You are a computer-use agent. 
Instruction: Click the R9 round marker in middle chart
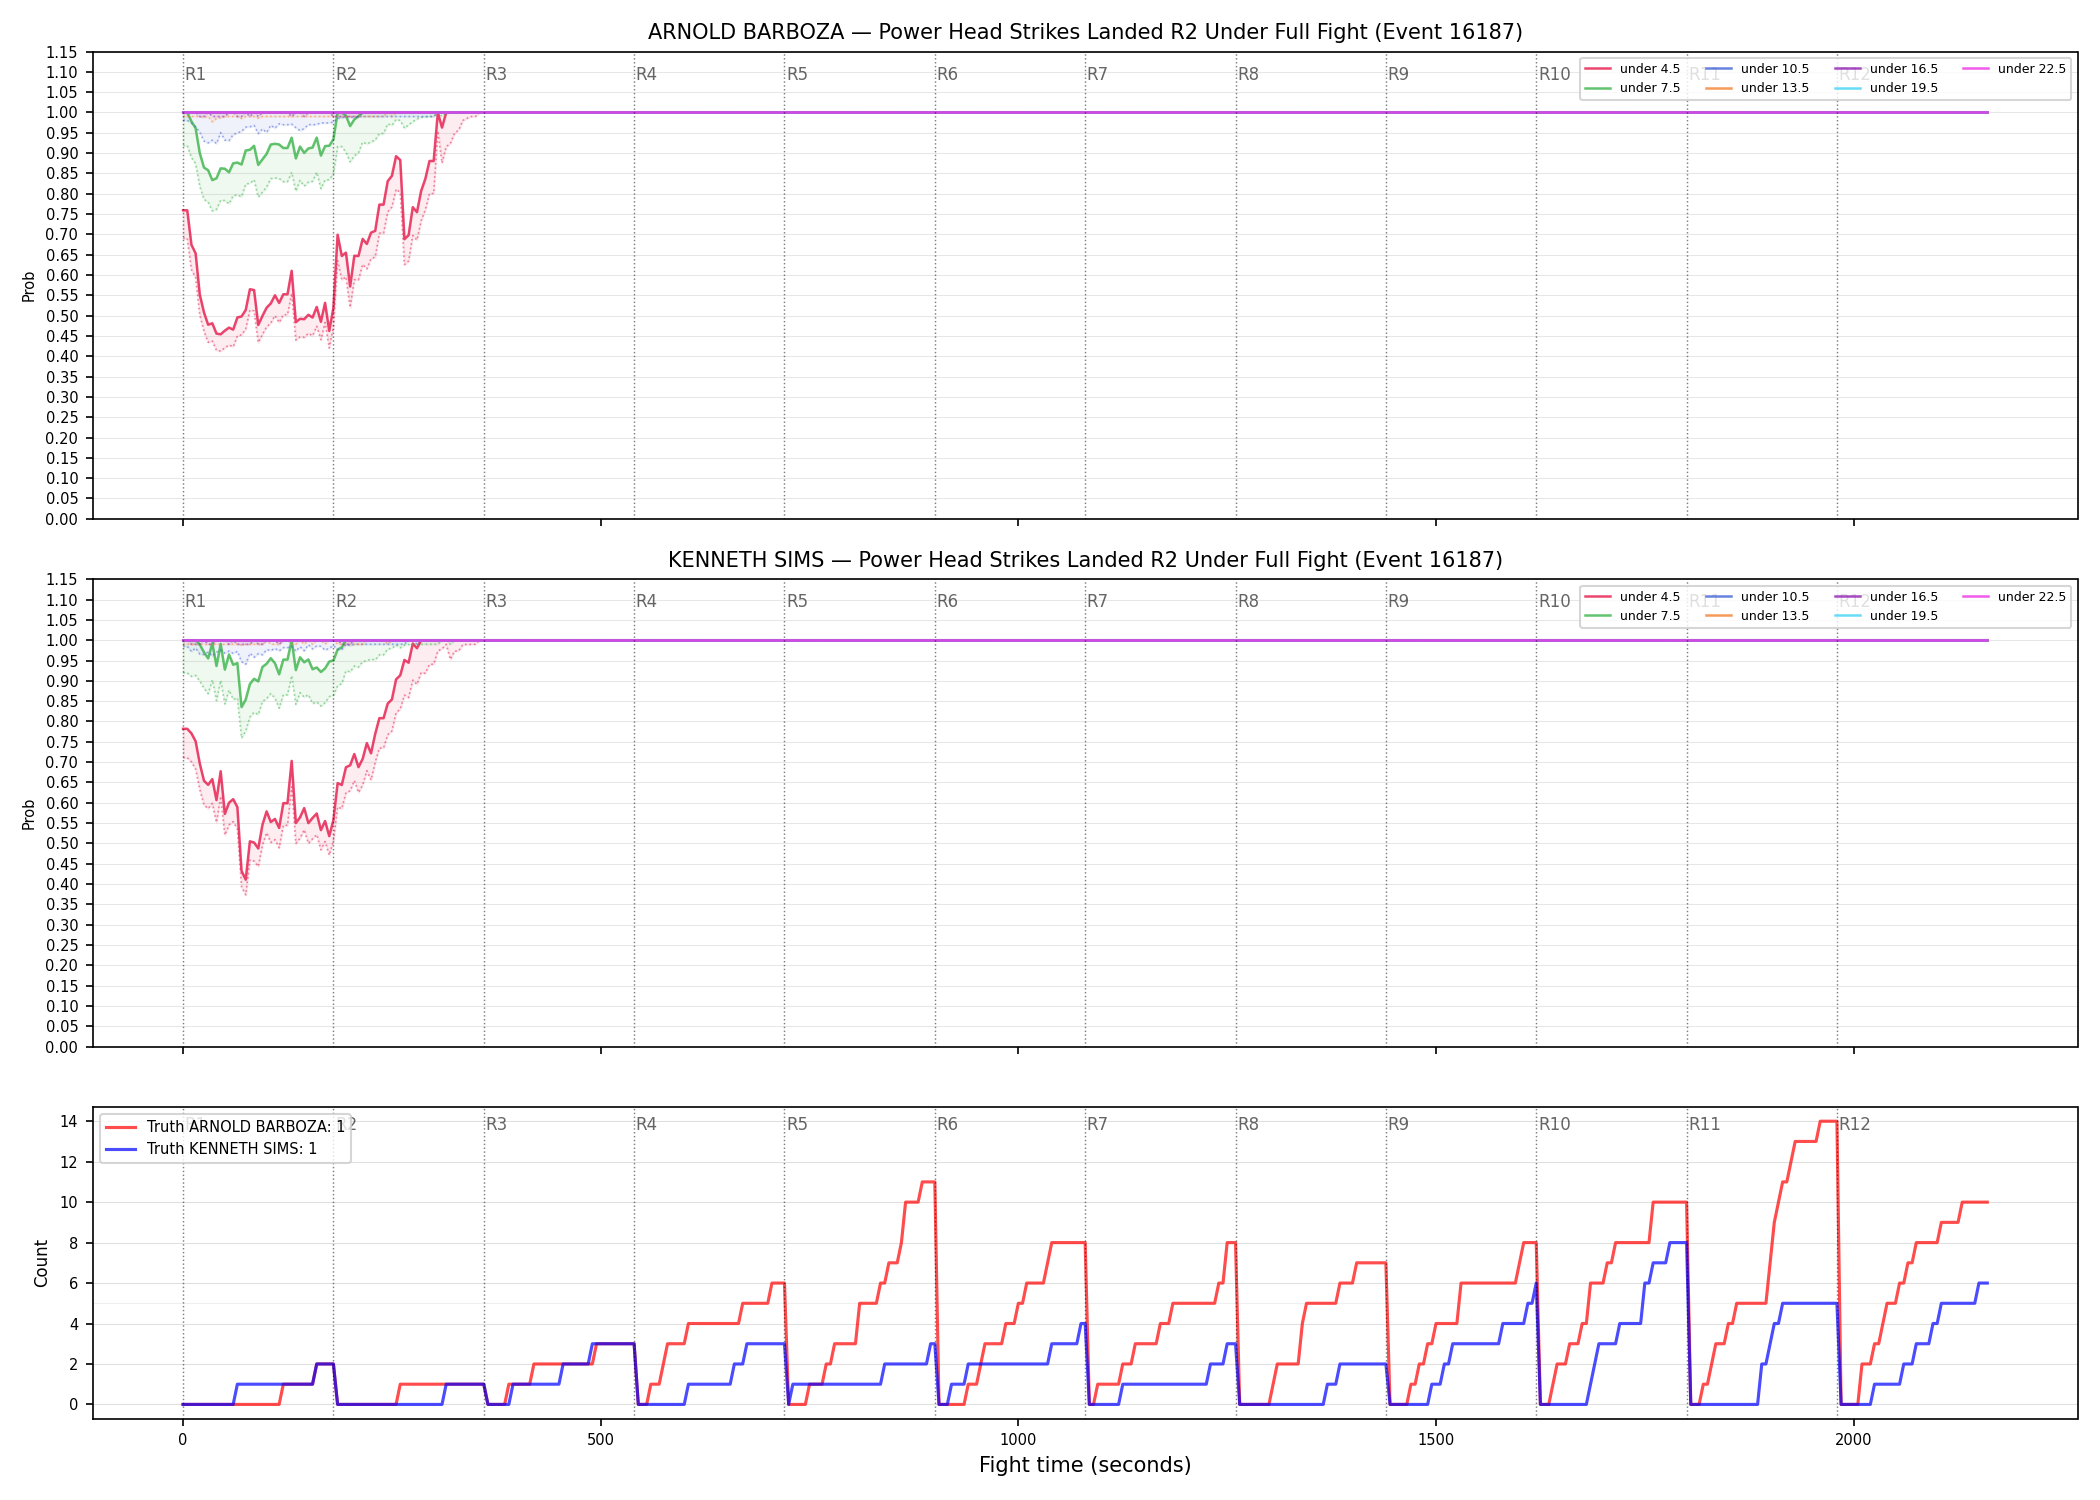click(1398, 601)
